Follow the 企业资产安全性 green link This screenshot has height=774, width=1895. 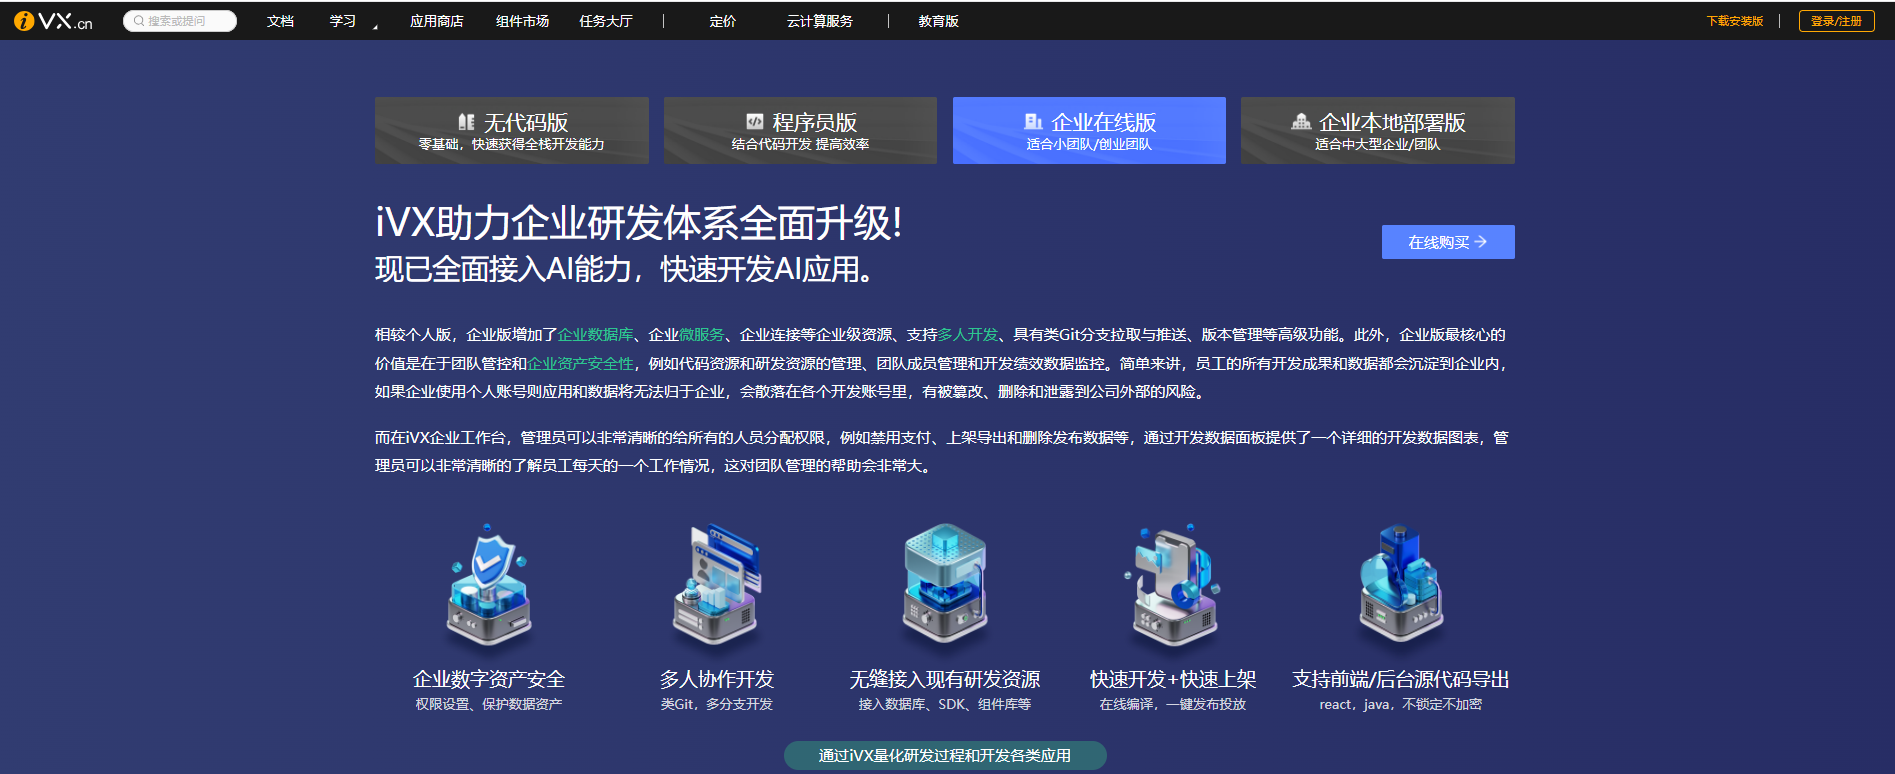coord(581,364)
